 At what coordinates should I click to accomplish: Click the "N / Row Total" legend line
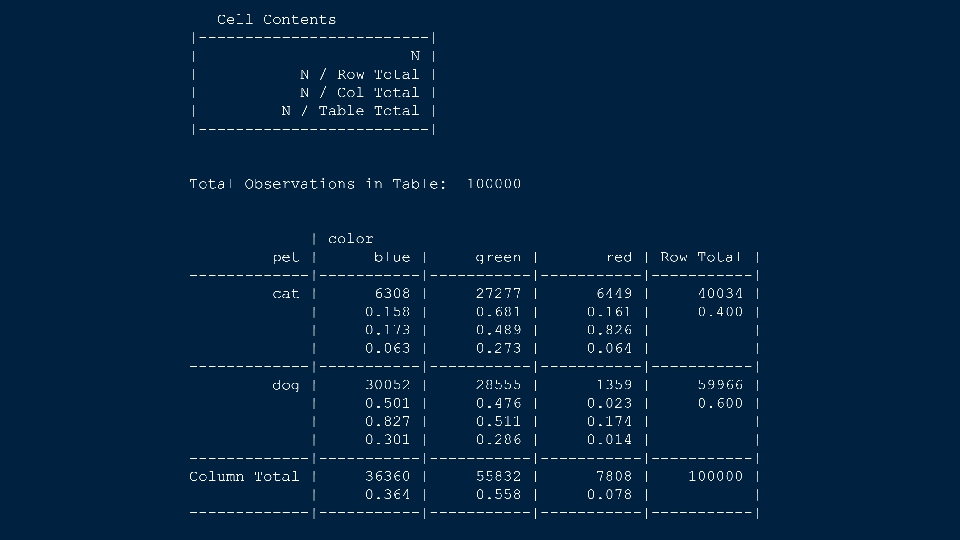click(x=359, y=75)
